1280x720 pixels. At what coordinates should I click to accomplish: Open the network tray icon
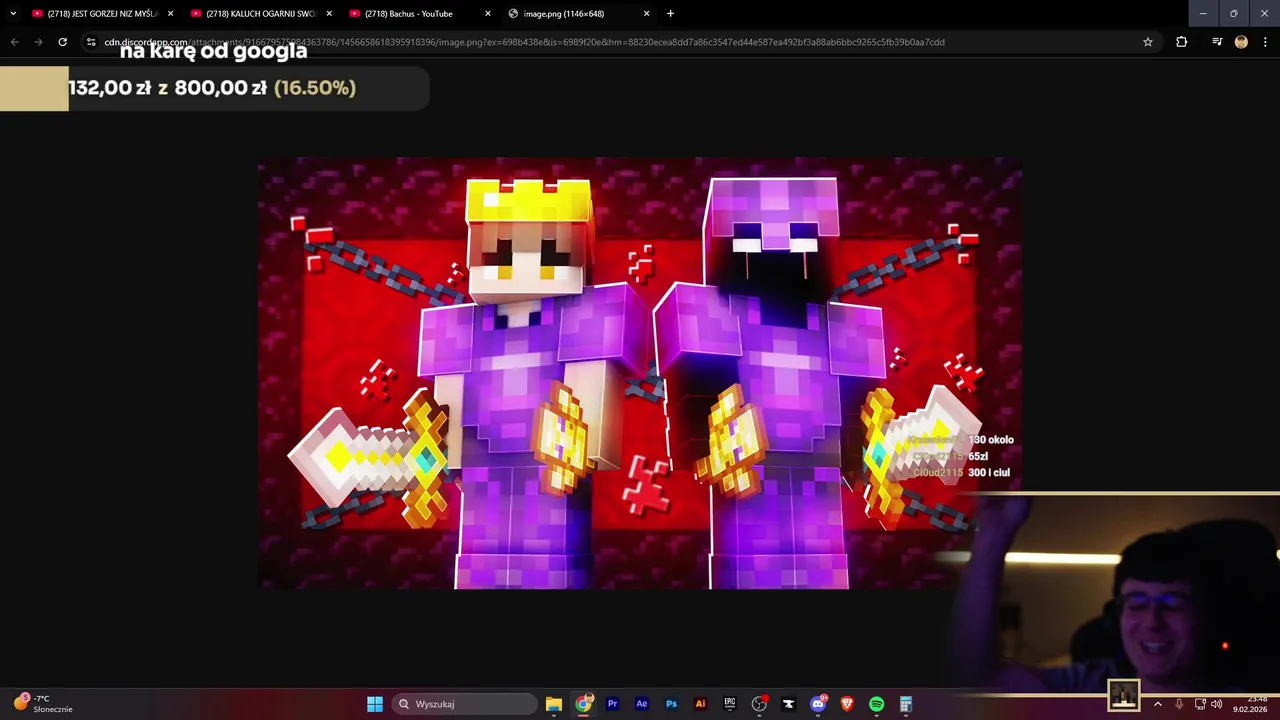[1200, 704]
